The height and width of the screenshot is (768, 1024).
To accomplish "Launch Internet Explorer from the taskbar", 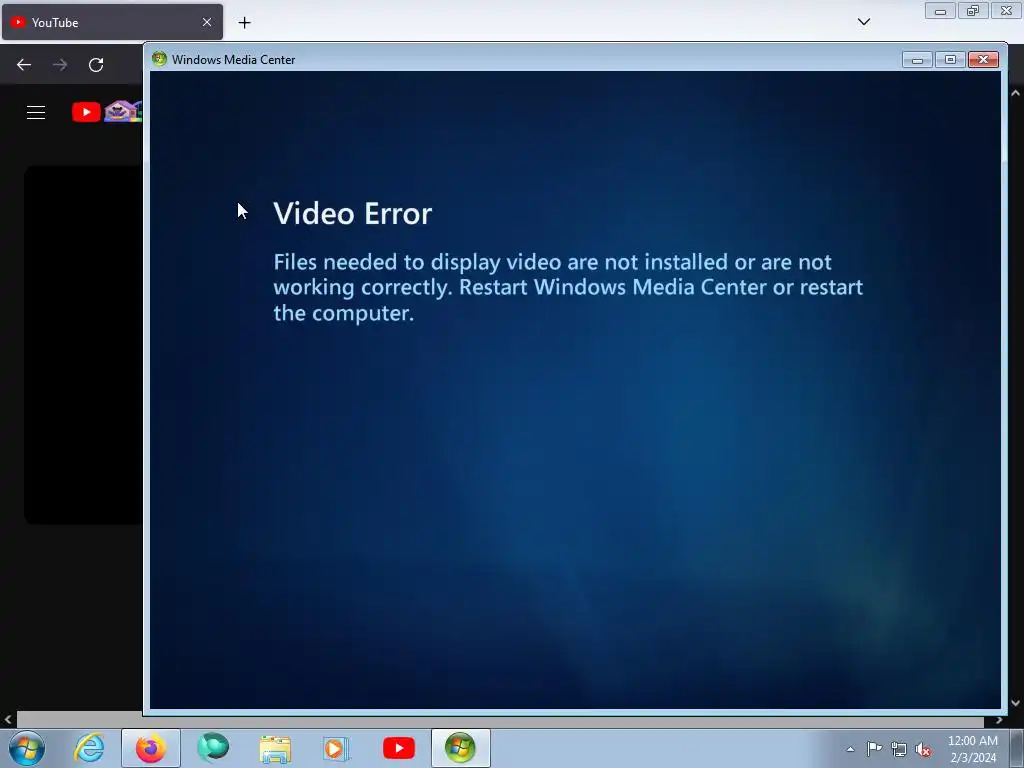I will point(89,748).
